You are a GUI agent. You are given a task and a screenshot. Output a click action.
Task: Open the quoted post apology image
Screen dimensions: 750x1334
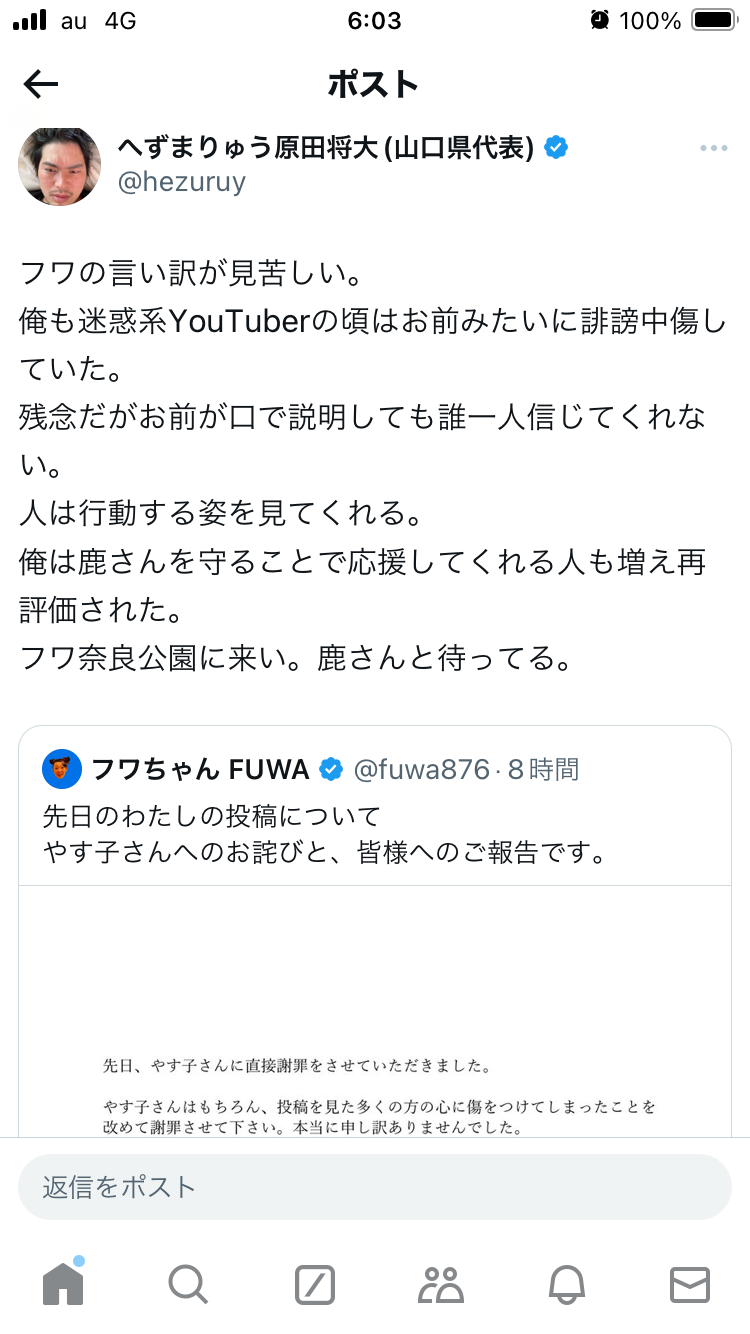(375, 1010)
